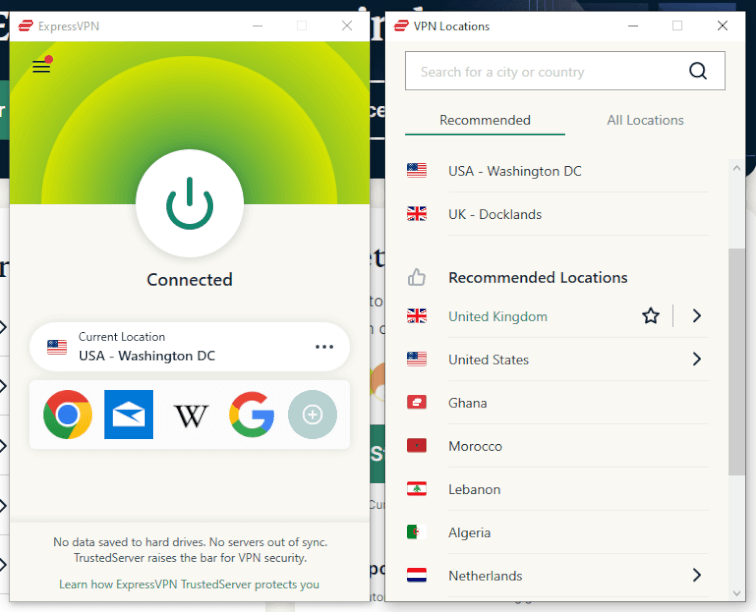Open the Wikipedia shortcut

tap(190, 416)
